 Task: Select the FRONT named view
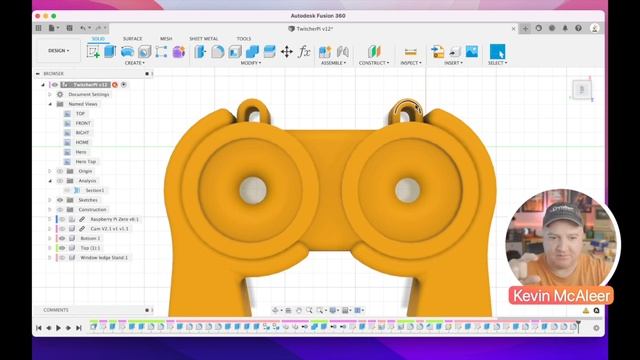[x=83, y=123]
